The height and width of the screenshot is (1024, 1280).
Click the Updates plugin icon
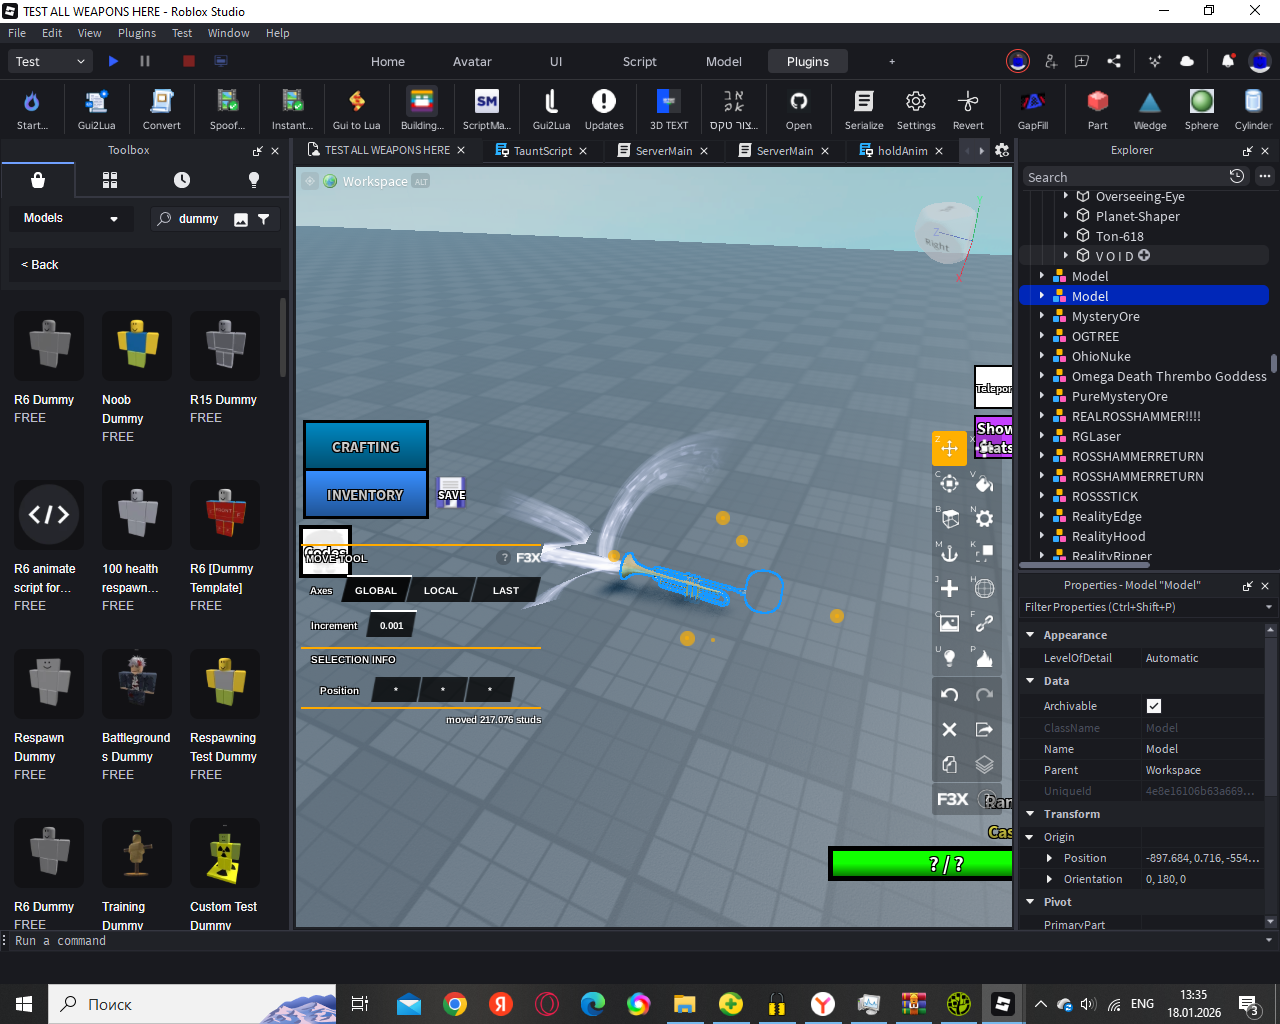(x=604, y=109)
